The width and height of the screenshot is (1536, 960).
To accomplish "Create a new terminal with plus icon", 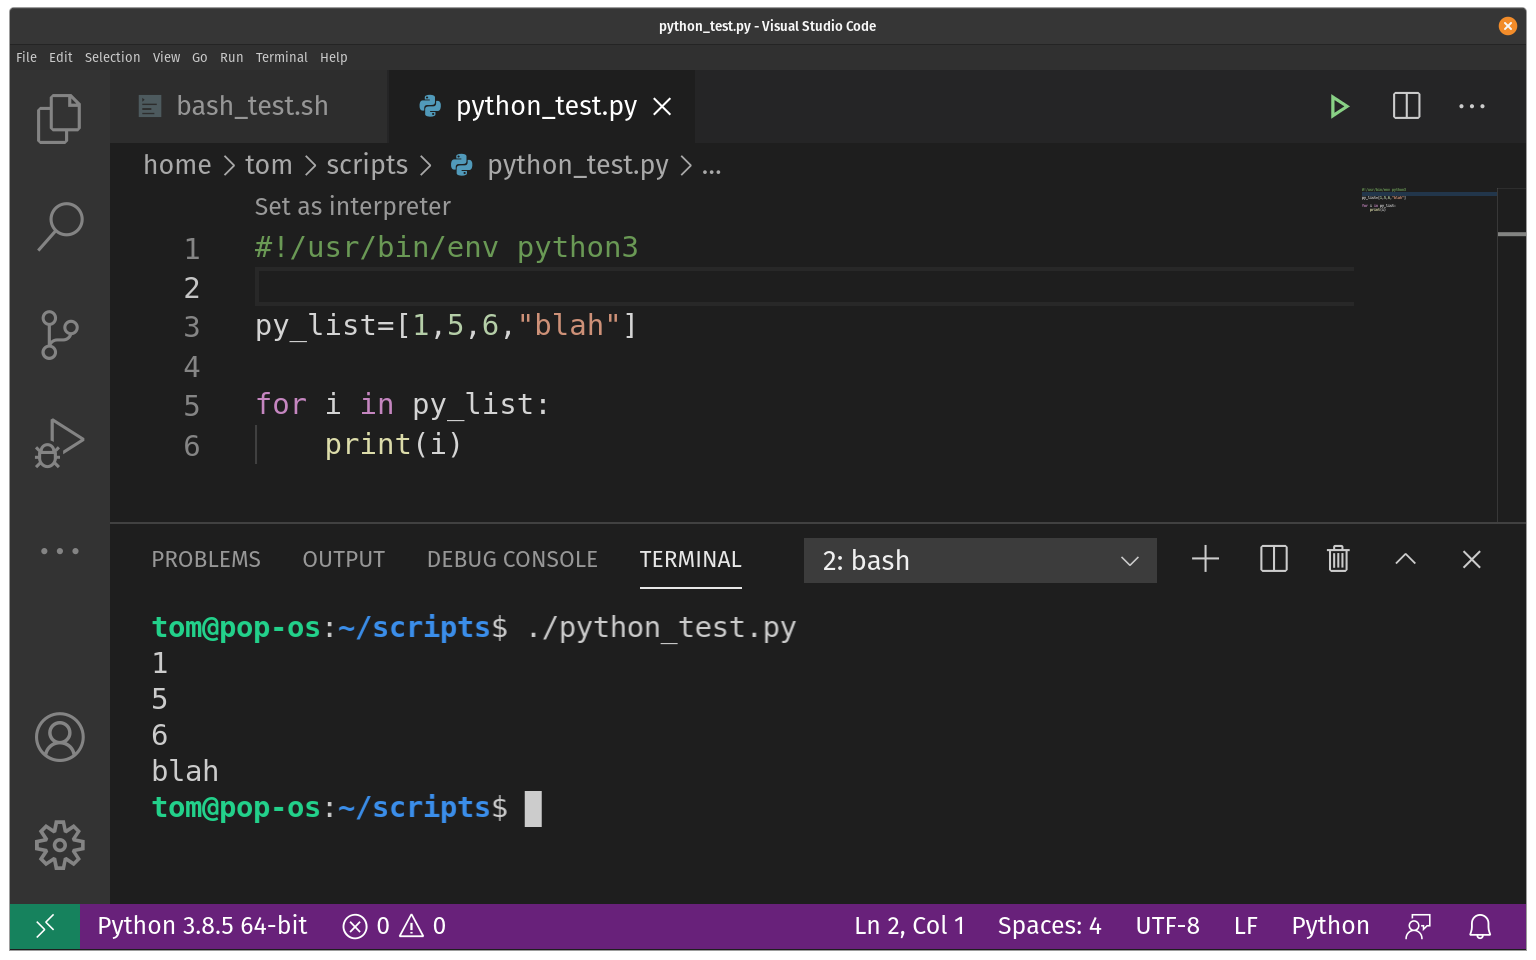I will pos(1205,559).
